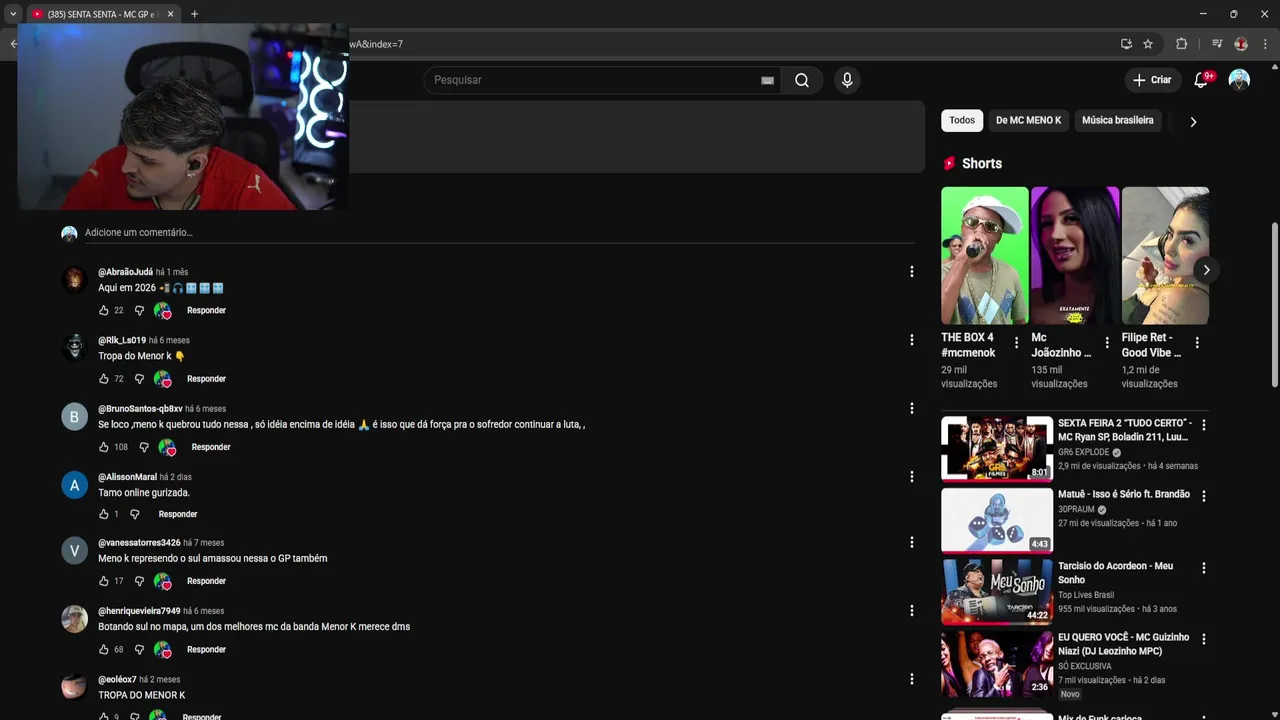Open Tarcísio do Acordeon Meu Sonho video
Screen dimensions: 1280x720
[x=997, y=591]
